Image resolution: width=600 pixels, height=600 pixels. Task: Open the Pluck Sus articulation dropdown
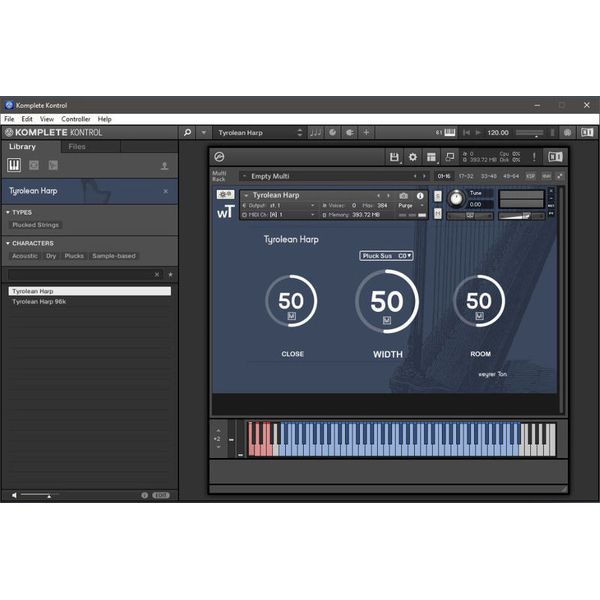point(386,256)
